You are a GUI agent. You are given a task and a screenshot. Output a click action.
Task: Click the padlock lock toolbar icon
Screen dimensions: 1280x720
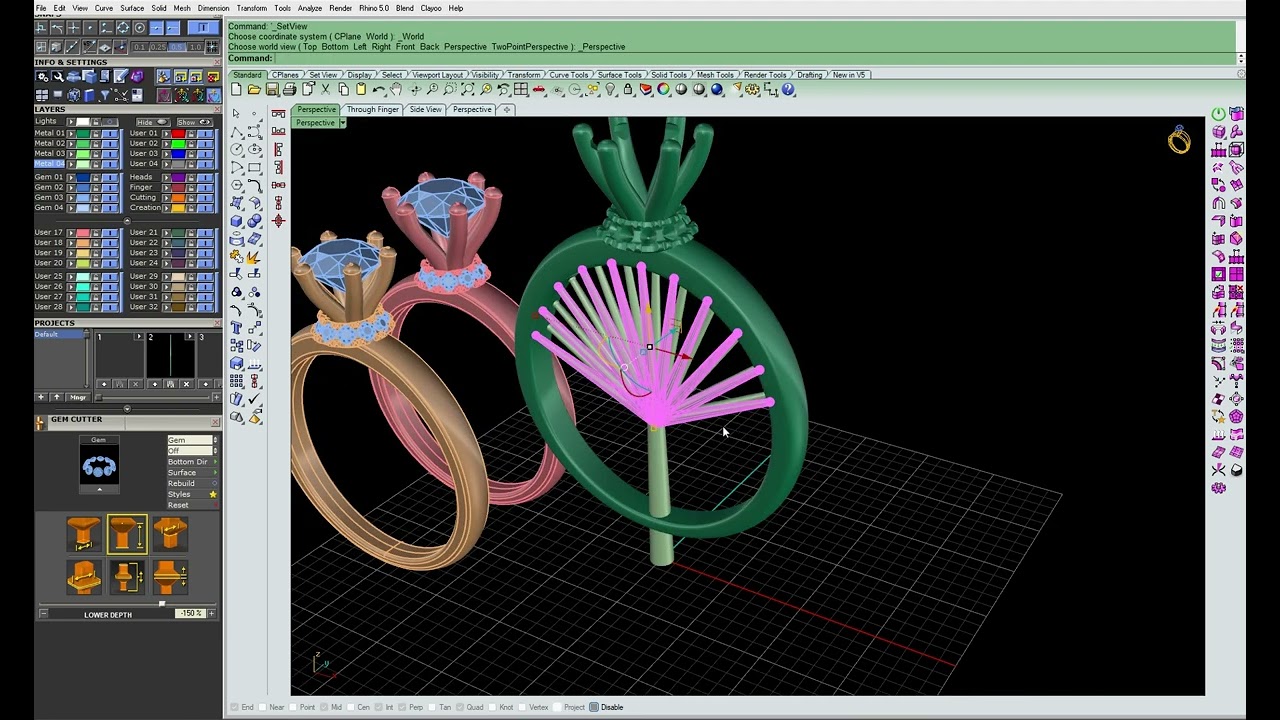pyautogui.click(x=628, y=90)
